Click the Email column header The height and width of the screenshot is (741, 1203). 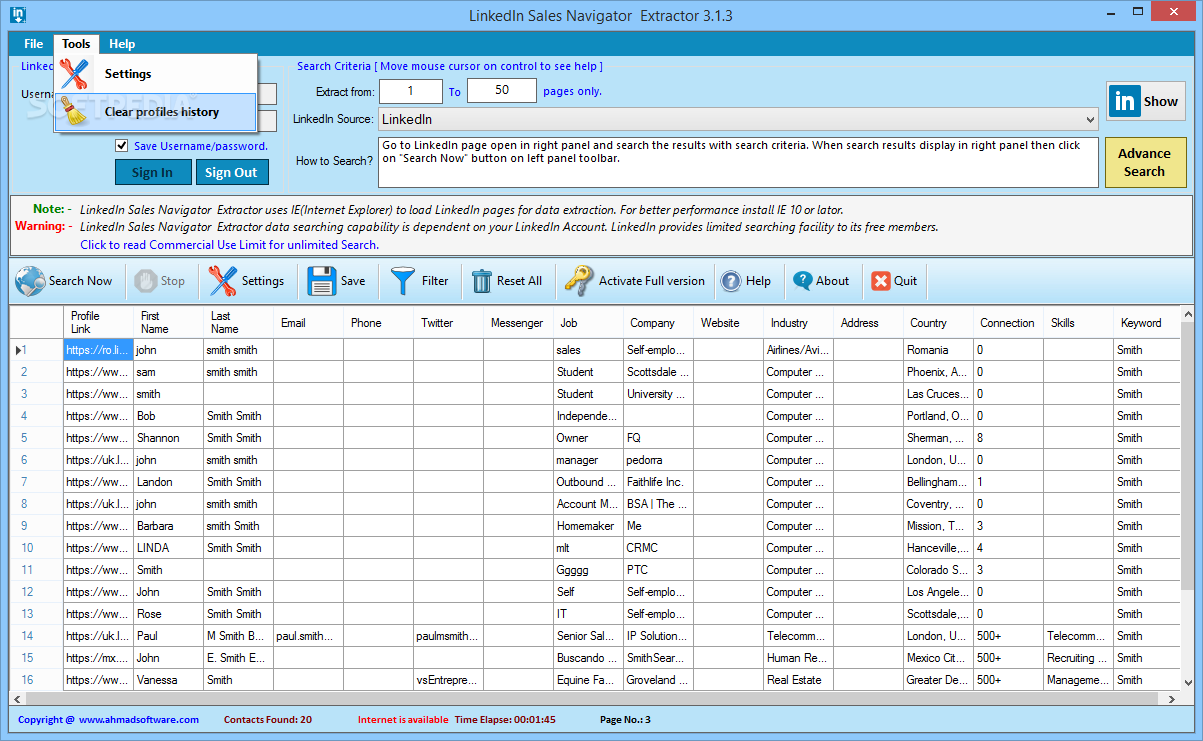point(308,322)
